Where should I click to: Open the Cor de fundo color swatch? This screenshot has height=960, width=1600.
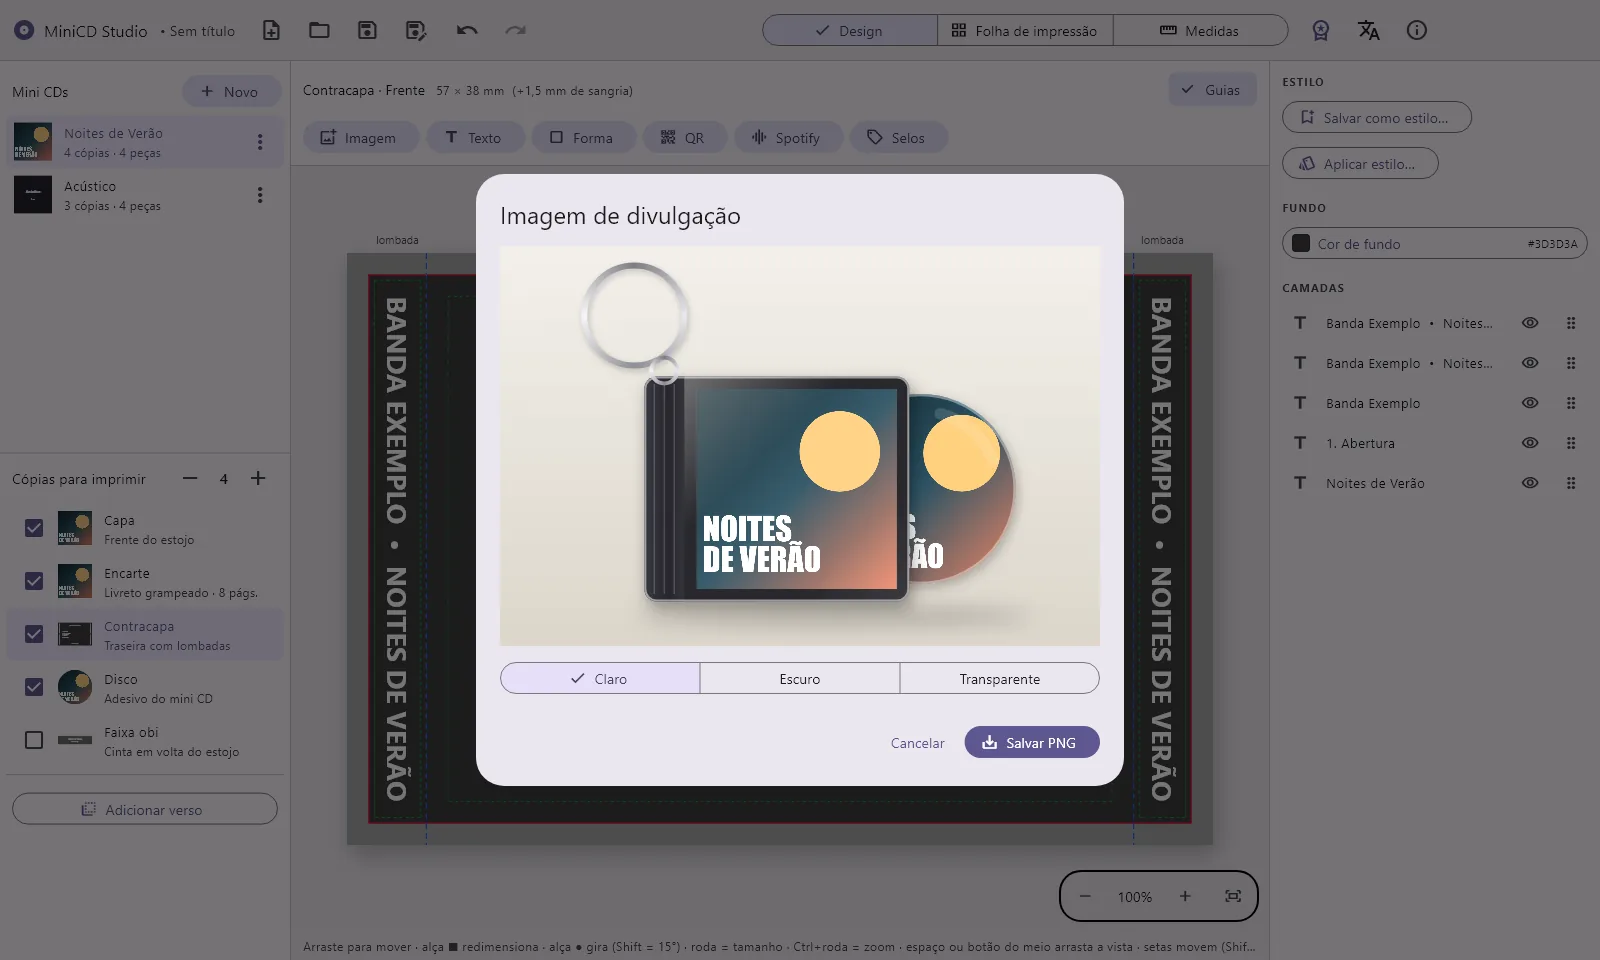click(1301, 243)
